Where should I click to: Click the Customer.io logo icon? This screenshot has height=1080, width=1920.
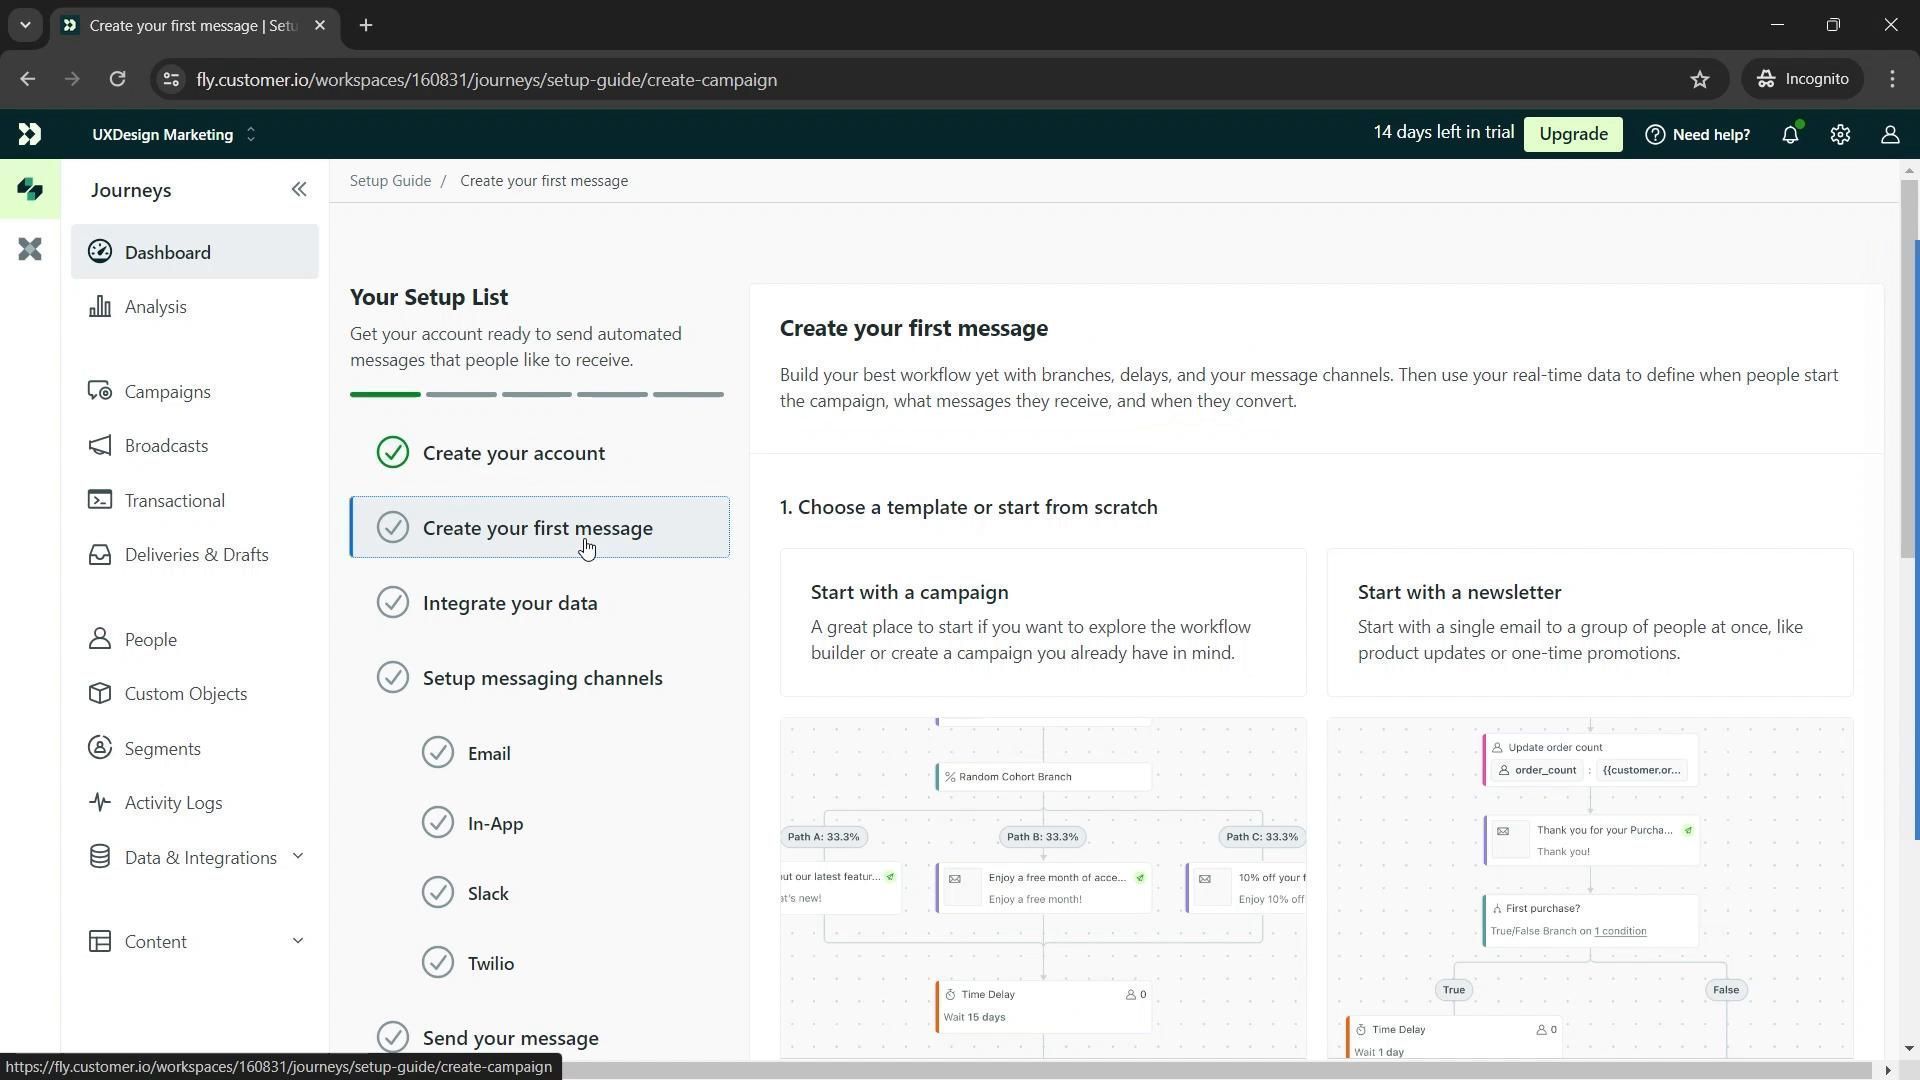(x=29, y=134)
